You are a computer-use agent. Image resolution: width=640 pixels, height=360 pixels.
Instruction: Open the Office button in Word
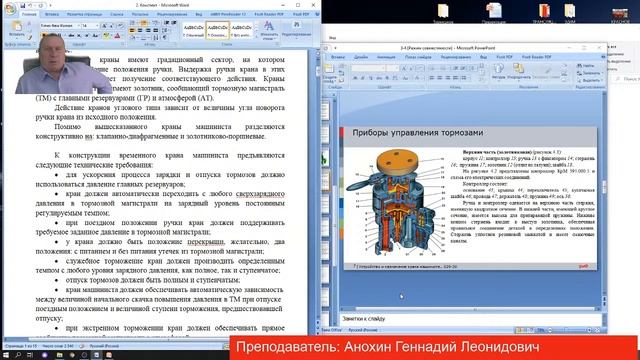[x=10, y=9]
